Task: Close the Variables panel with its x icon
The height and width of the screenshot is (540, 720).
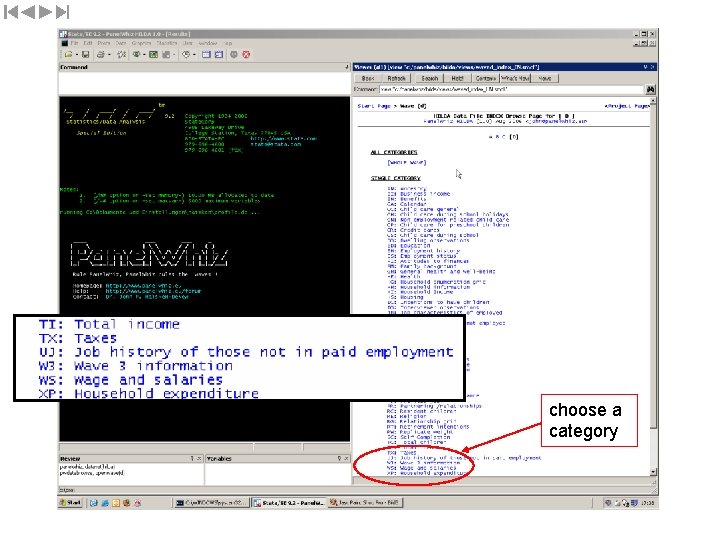Action: point(346,458)
